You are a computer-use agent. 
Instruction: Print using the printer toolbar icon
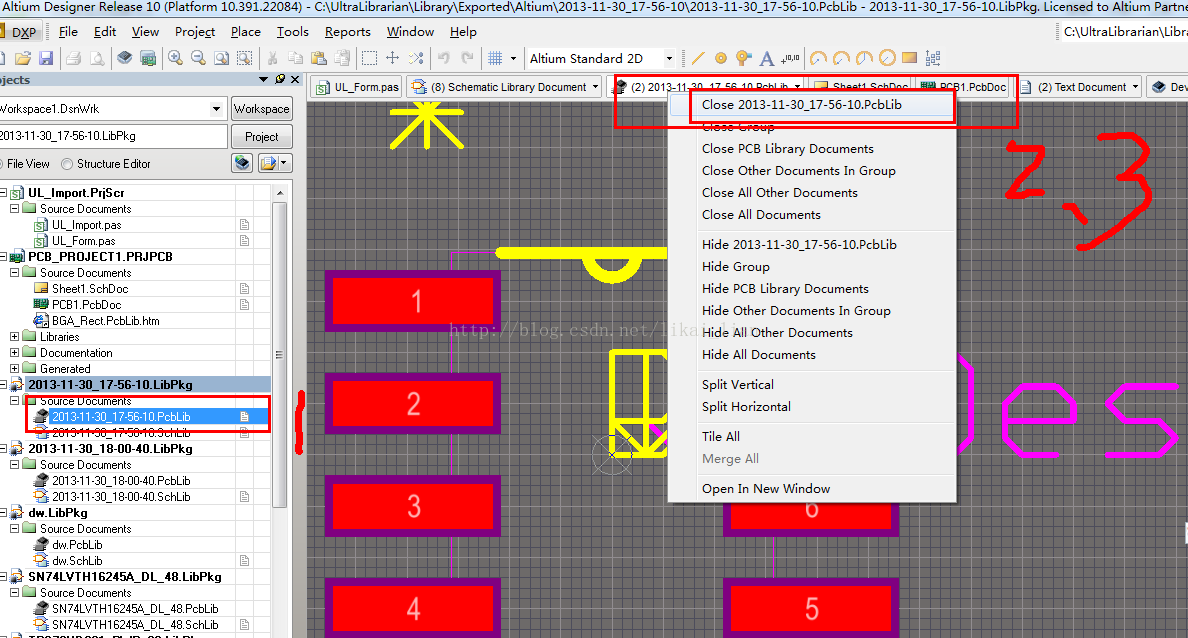click(73, 58)
